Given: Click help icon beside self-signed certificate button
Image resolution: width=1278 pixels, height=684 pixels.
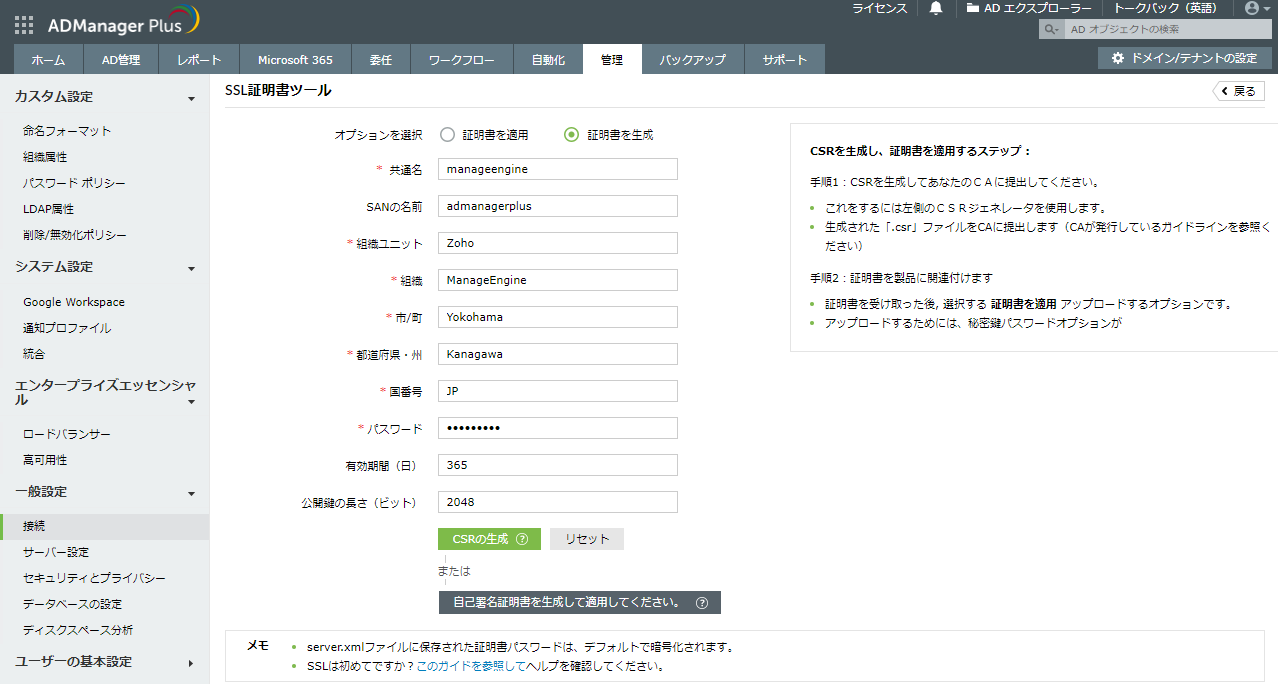Looking at the screenshot, I should (x=702, y=603).
